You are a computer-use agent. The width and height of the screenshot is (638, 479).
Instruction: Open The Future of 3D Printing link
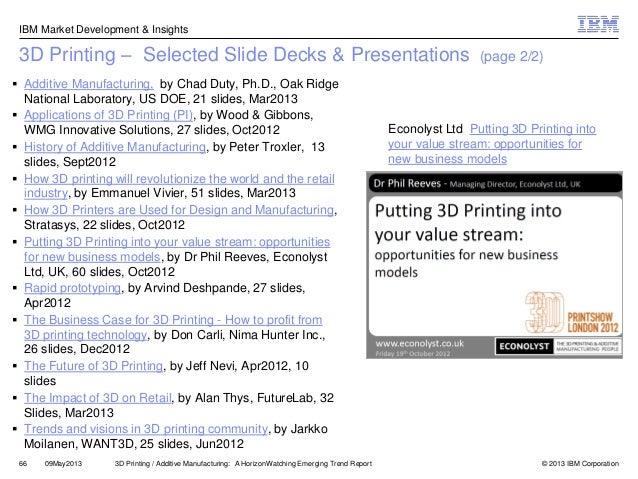[x=94, y=366]
